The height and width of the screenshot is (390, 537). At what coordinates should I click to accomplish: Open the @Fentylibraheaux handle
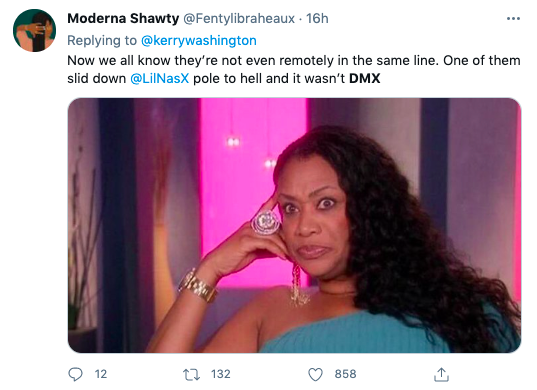(x=239, y=18)
